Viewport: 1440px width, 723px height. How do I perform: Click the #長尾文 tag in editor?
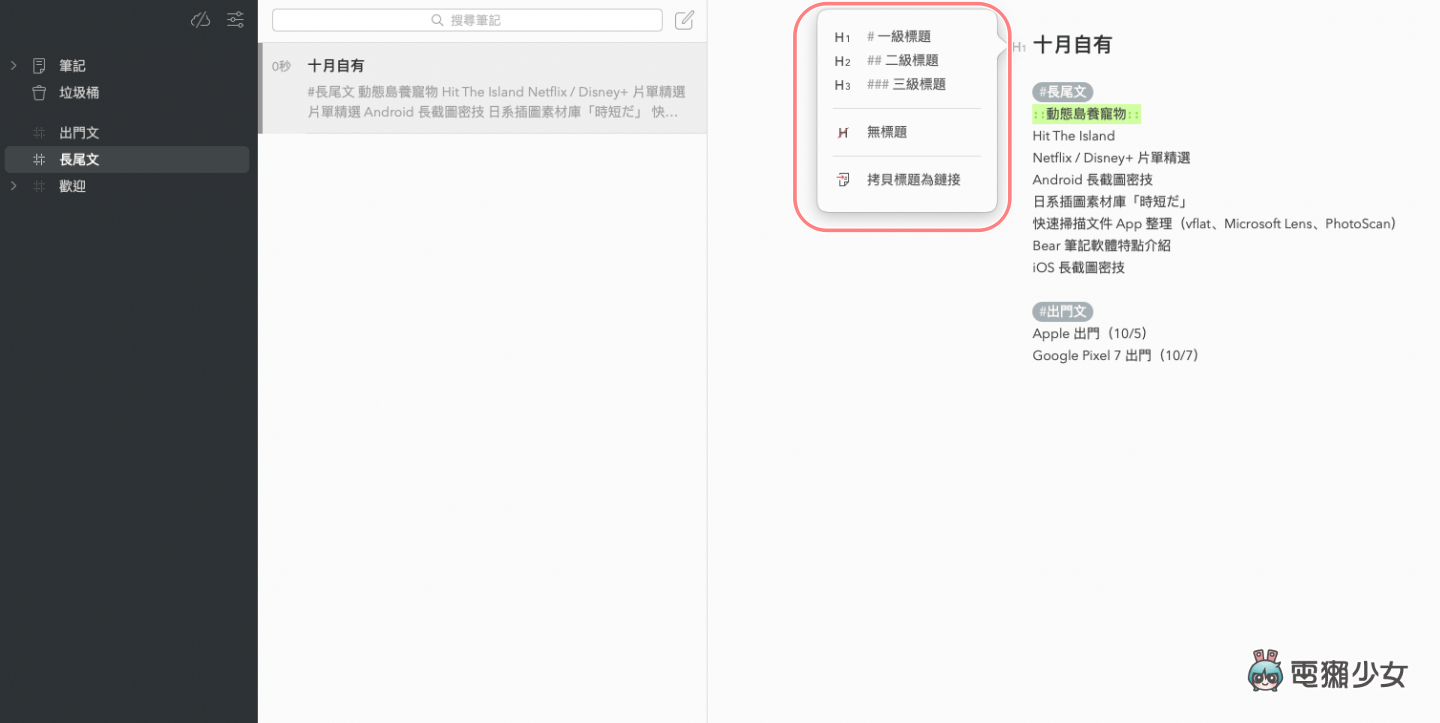click(1062, 92)
